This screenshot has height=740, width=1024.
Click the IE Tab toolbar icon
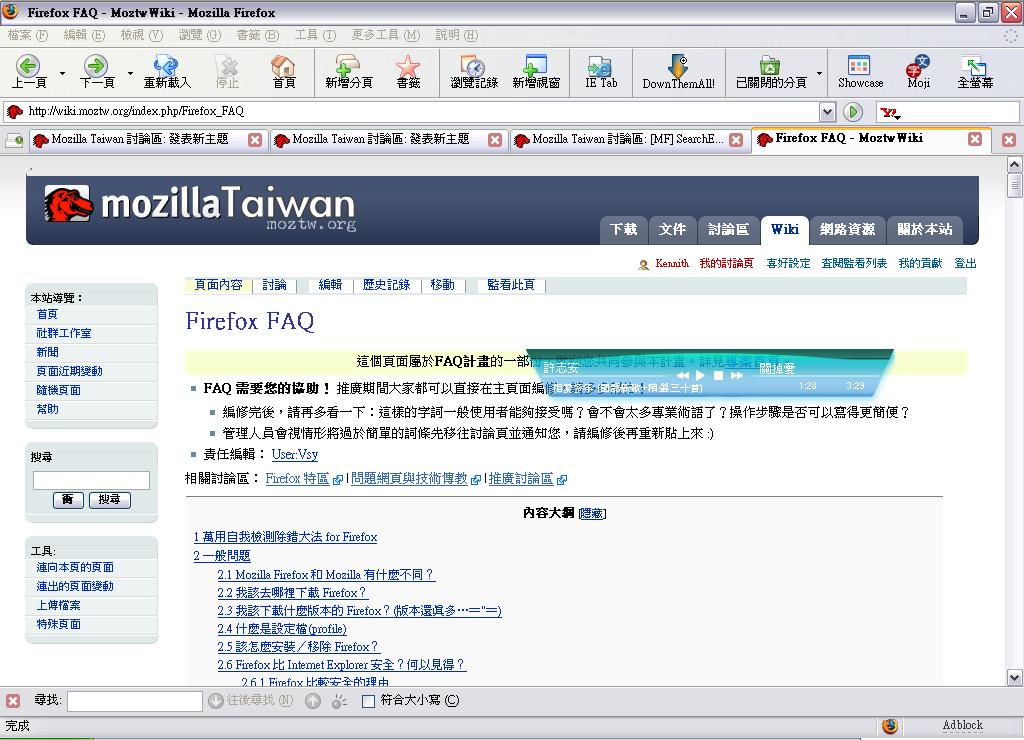point(600,66)
